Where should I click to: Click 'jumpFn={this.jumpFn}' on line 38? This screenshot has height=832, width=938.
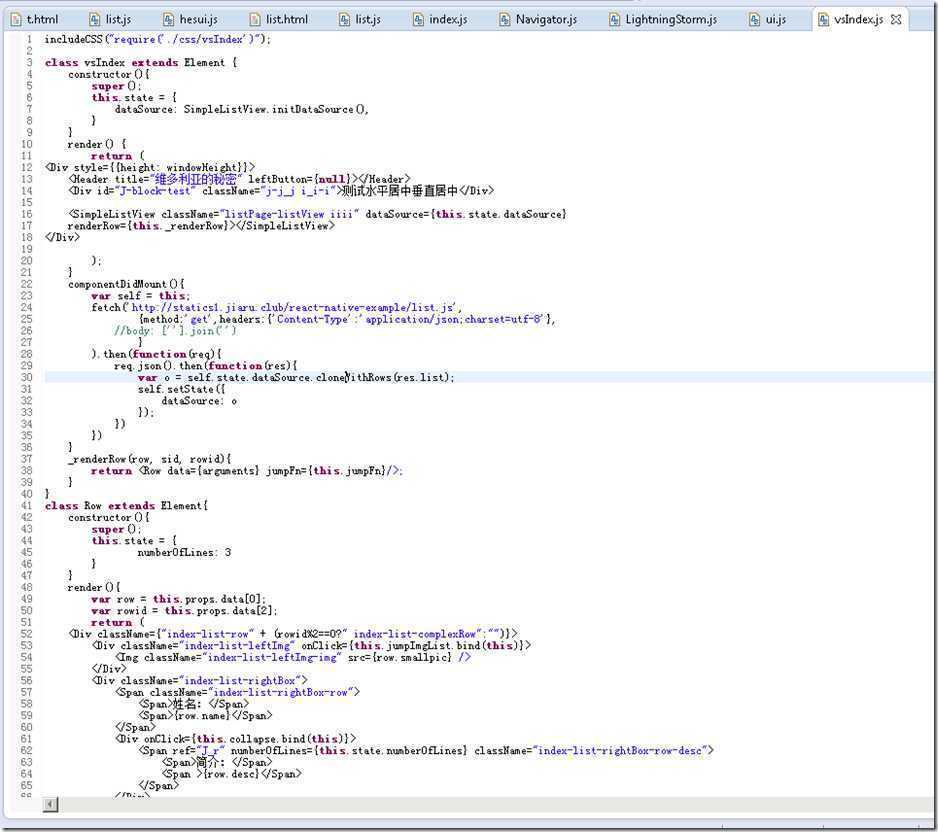pyautogui.click(x=326, y=471)
